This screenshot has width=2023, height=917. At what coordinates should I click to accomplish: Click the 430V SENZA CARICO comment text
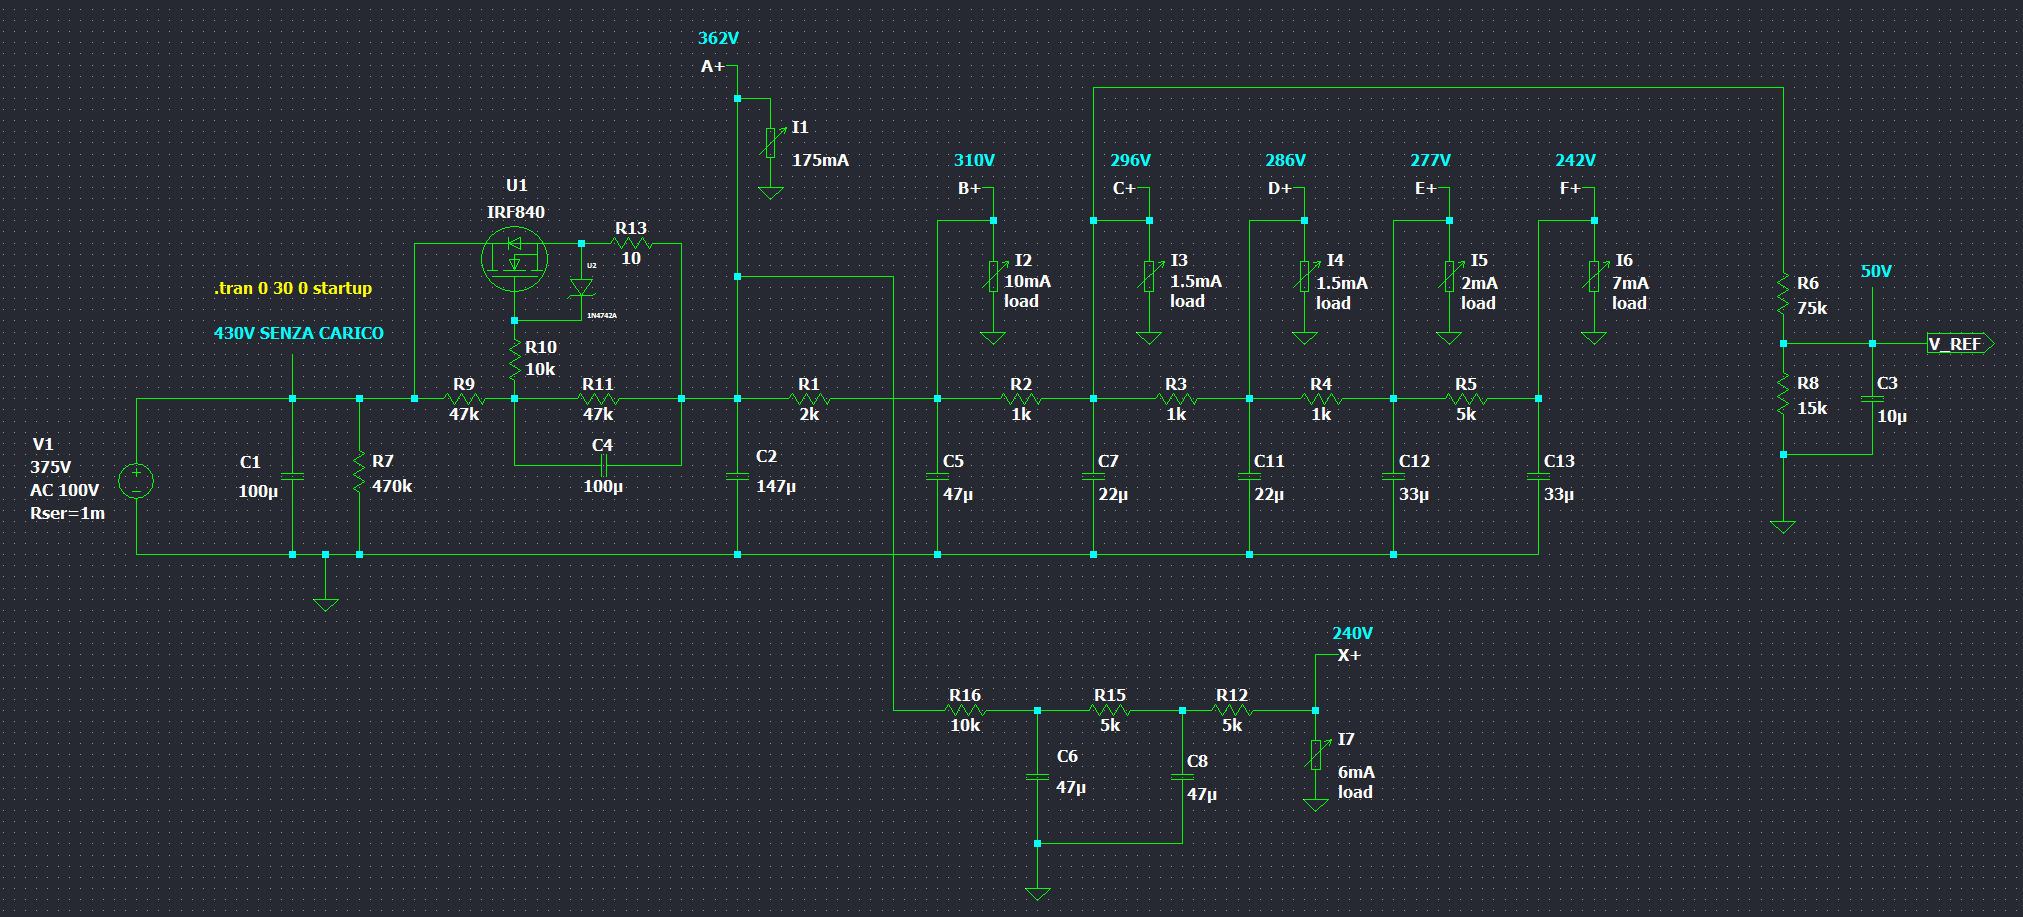point(298,333)
